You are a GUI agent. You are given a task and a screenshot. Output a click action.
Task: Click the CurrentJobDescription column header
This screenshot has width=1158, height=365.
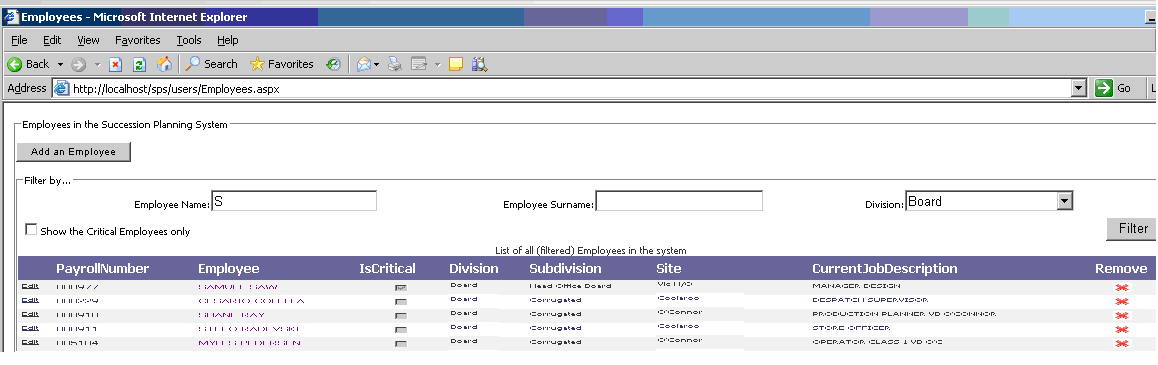[x=885, y=268]
